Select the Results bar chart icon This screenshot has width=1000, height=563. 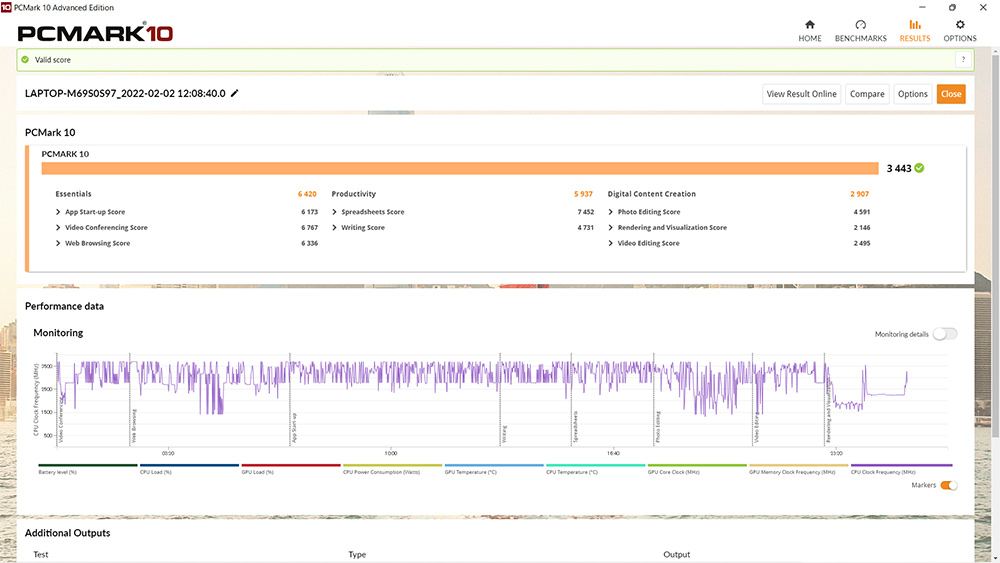(x=914, y=25)
